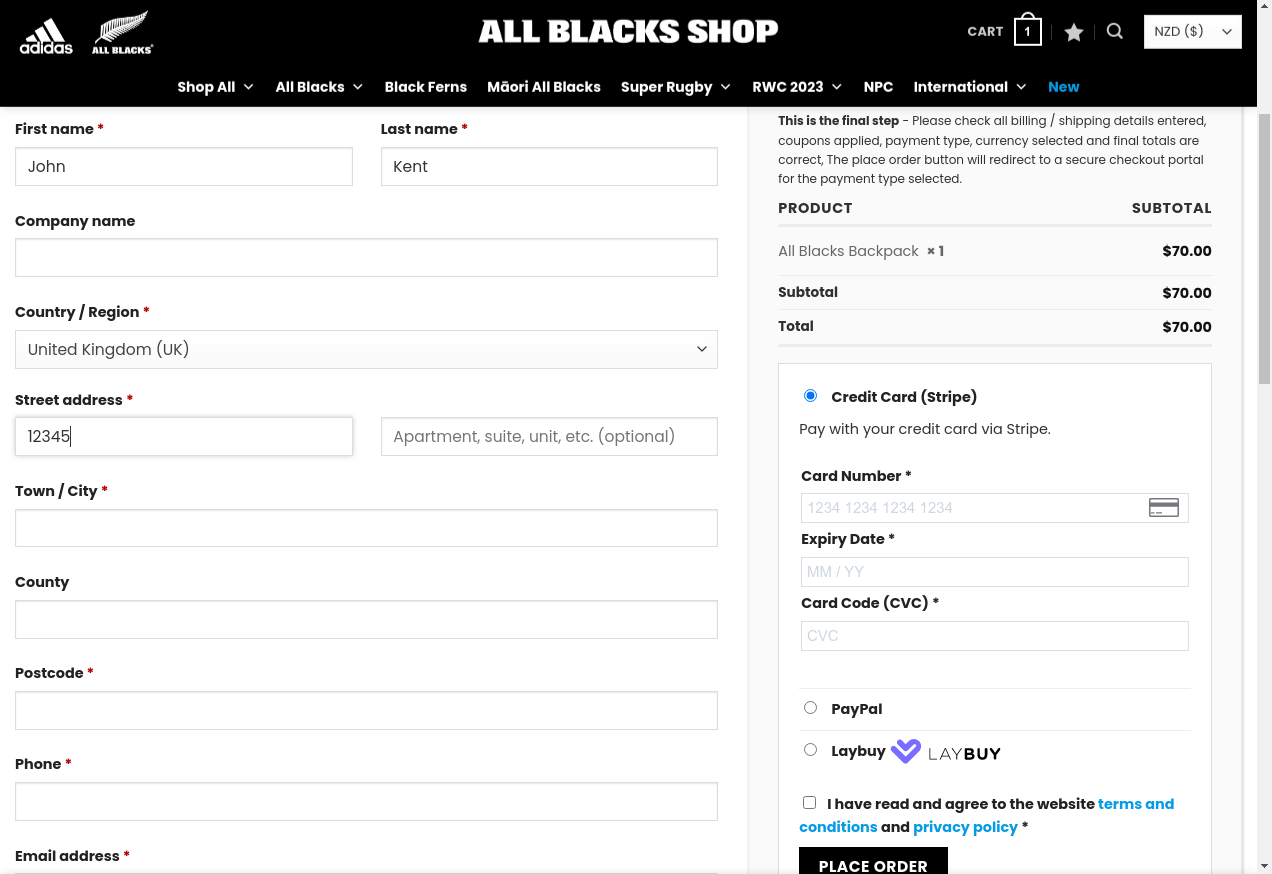The height and width of the screenshot is (874, 1272).
Task: Click the Laybuy logo
Action: point(946,752)
